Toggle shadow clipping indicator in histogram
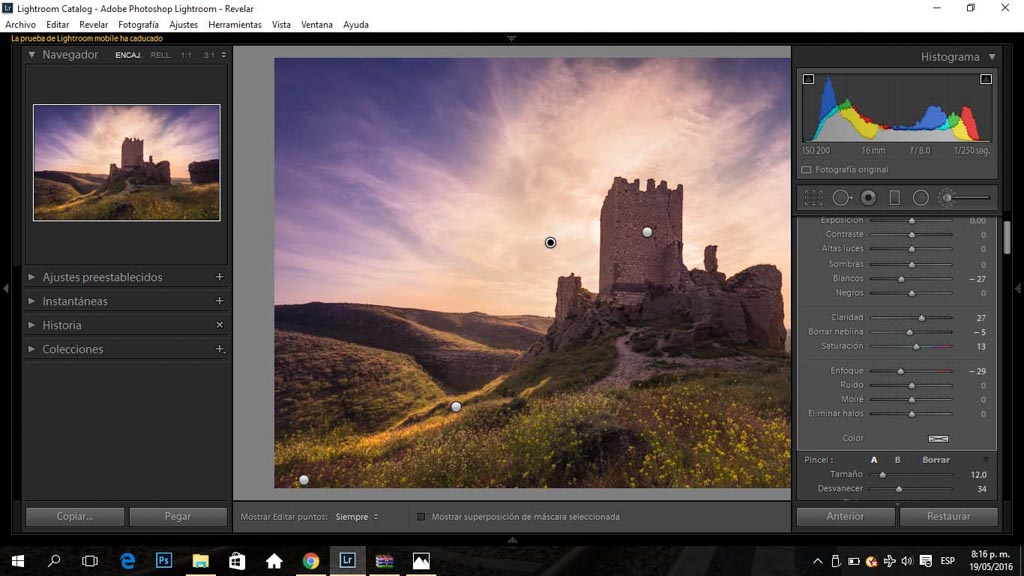 coord(808,79)
